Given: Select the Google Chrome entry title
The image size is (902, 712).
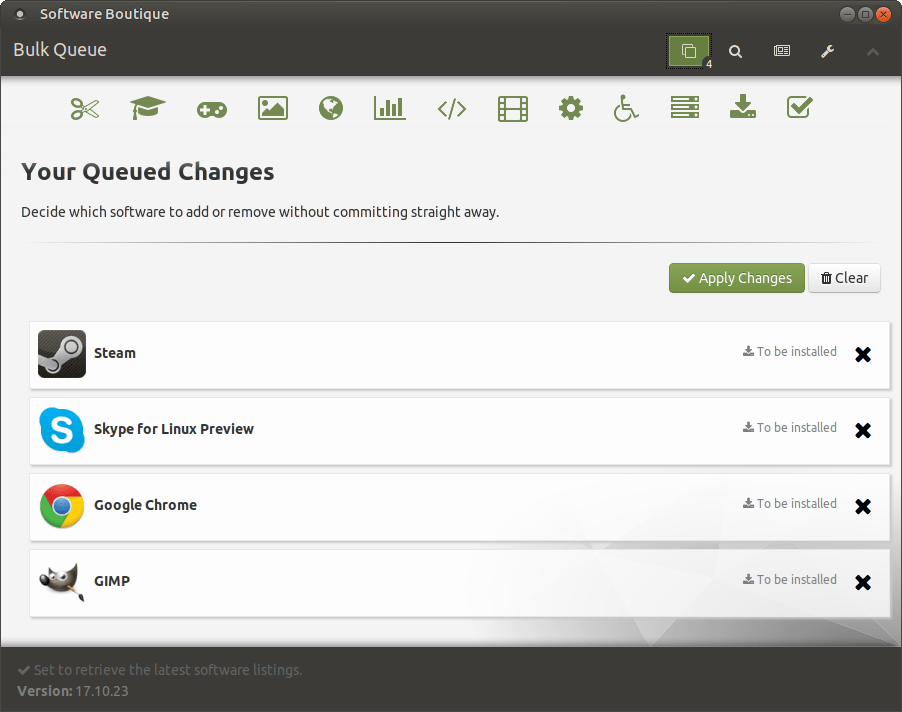Looking at the screenshot, I should coord(146,505).
